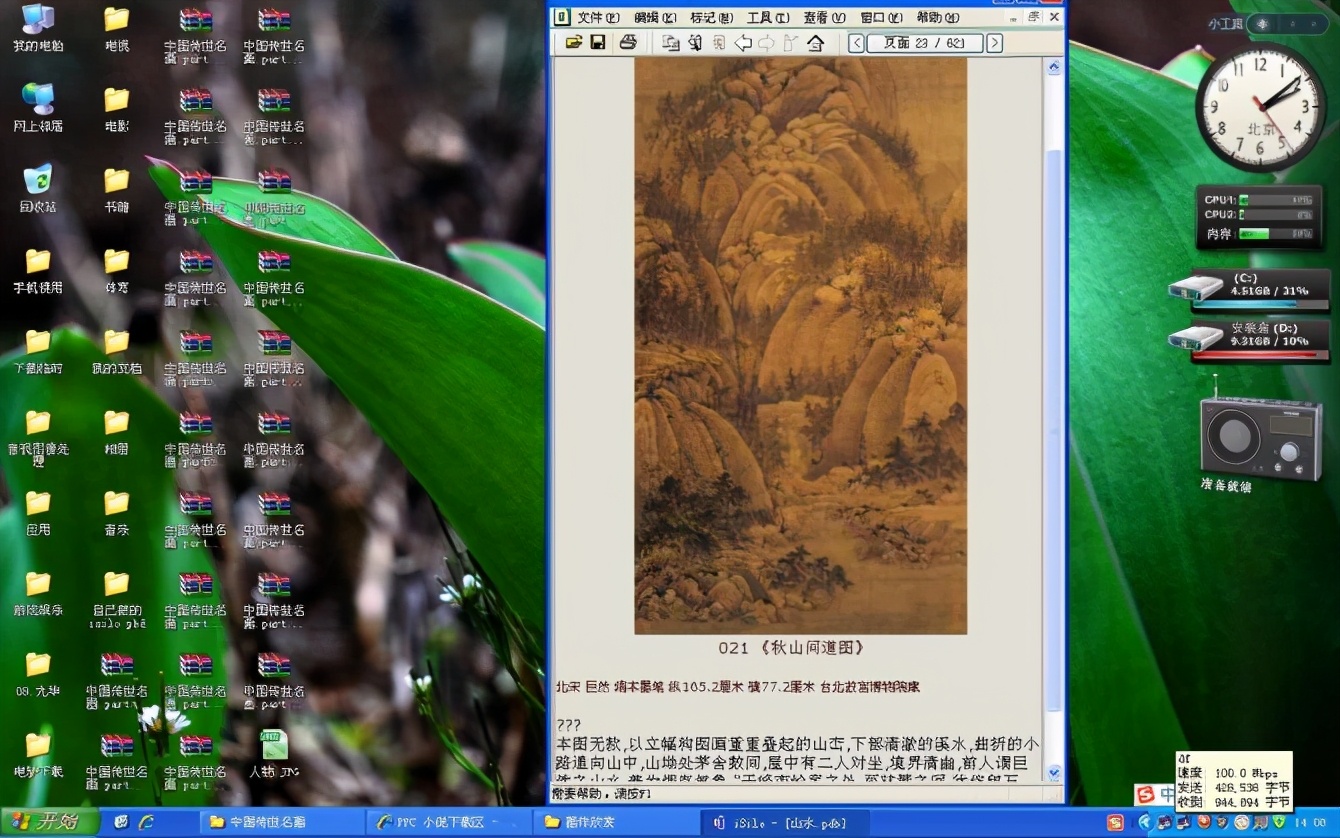The image size is (1340, 838).
Task: Click the Save disk icon in iSilo toolbar
Action: tap(597, 42)
